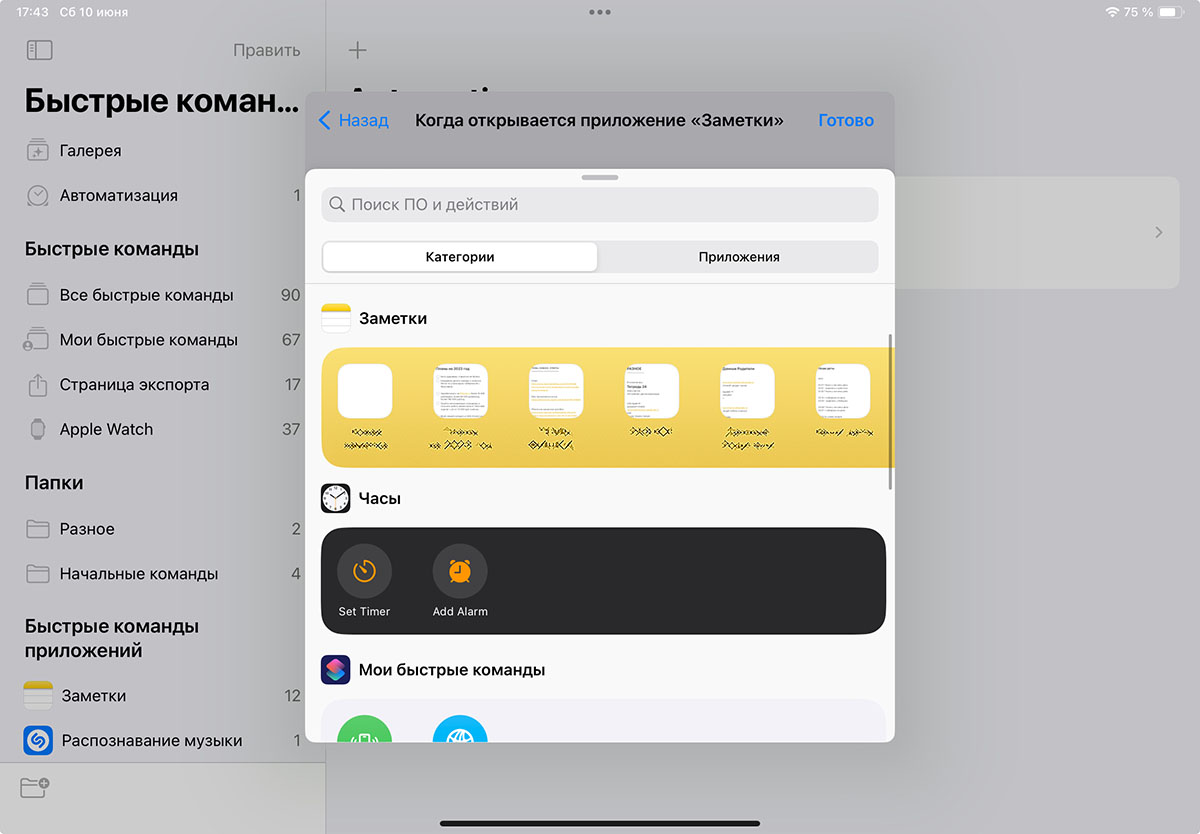Open first blank note thumbnail
Viewport: 1200px width, 834px height.
pos(365,391)
